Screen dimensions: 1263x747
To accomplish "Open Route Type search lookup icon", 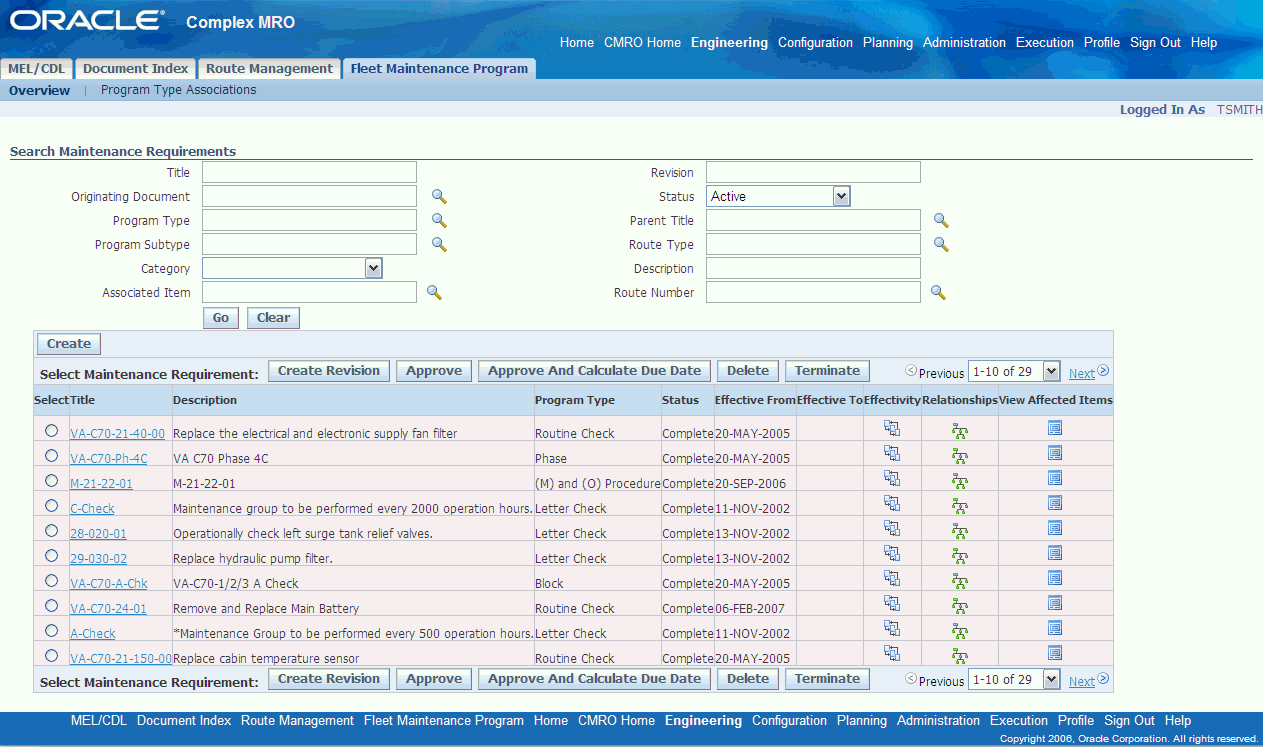I will [941, 244].
